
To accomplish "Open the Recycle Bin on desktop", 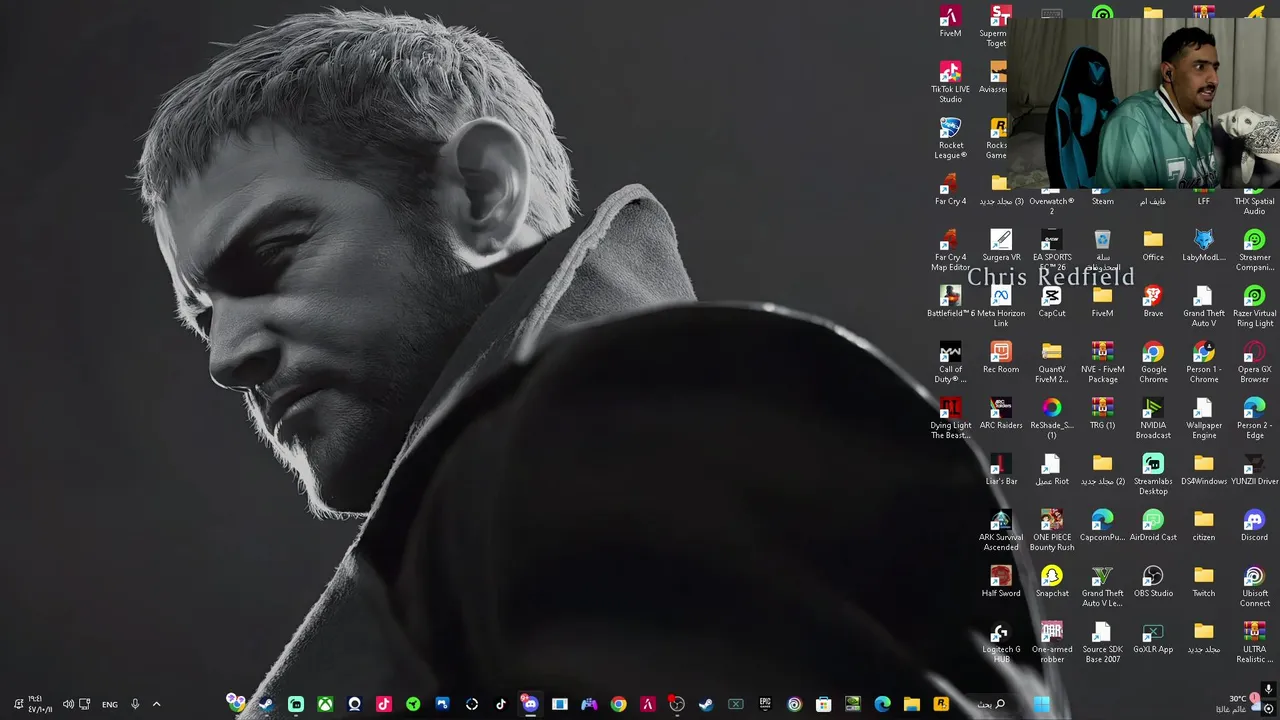I will coord(1102,250).
